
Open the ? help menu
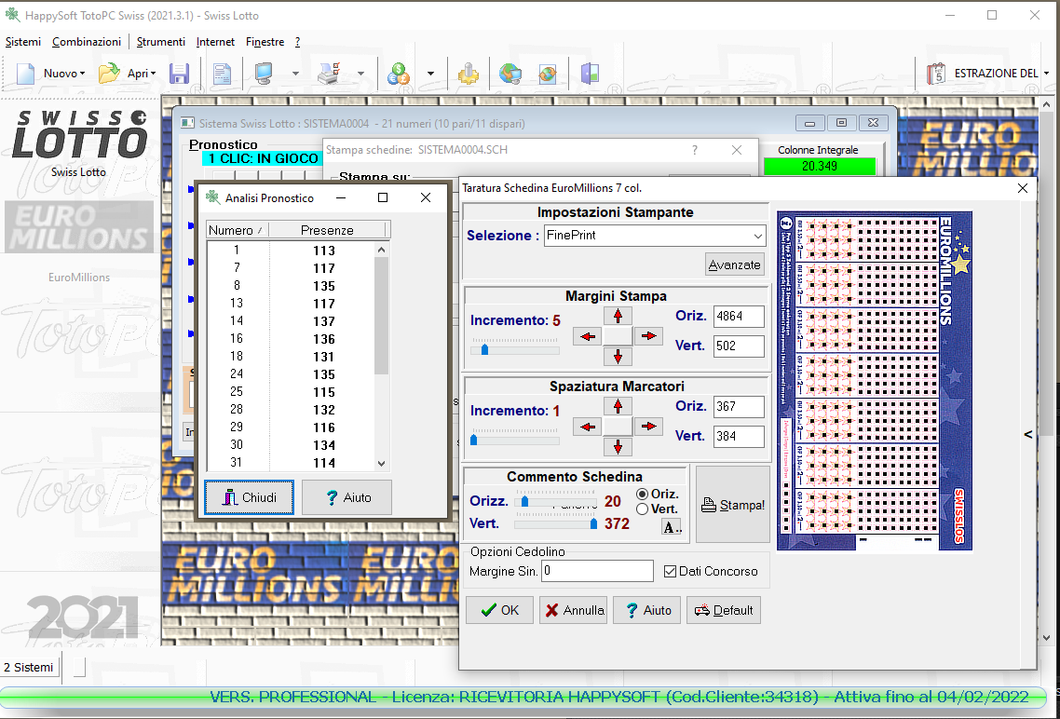(297, 42)
